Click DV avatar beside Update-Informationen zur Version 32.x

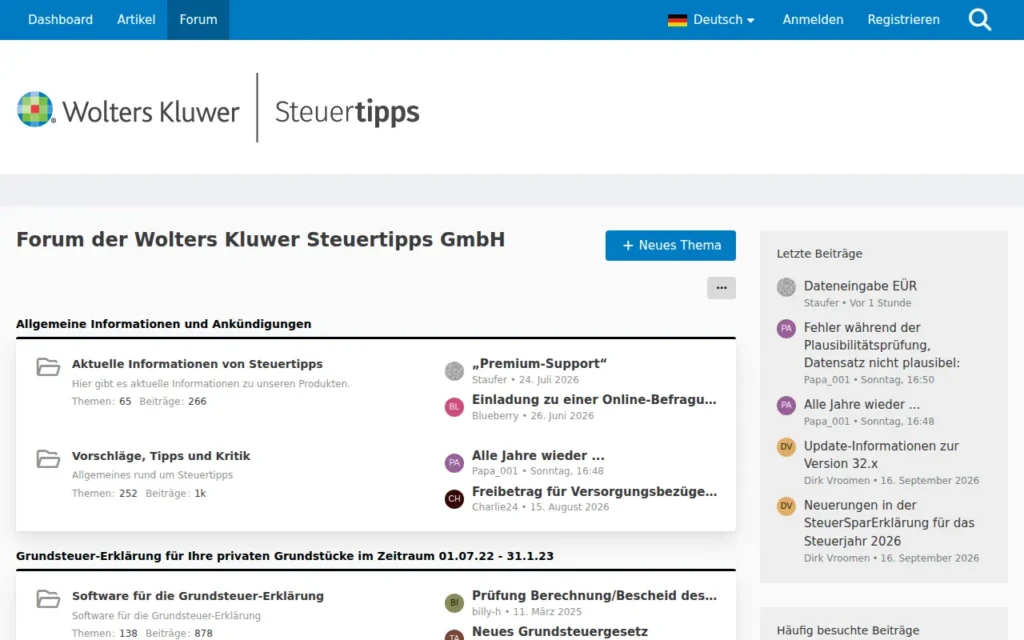(x=786, y=447)
